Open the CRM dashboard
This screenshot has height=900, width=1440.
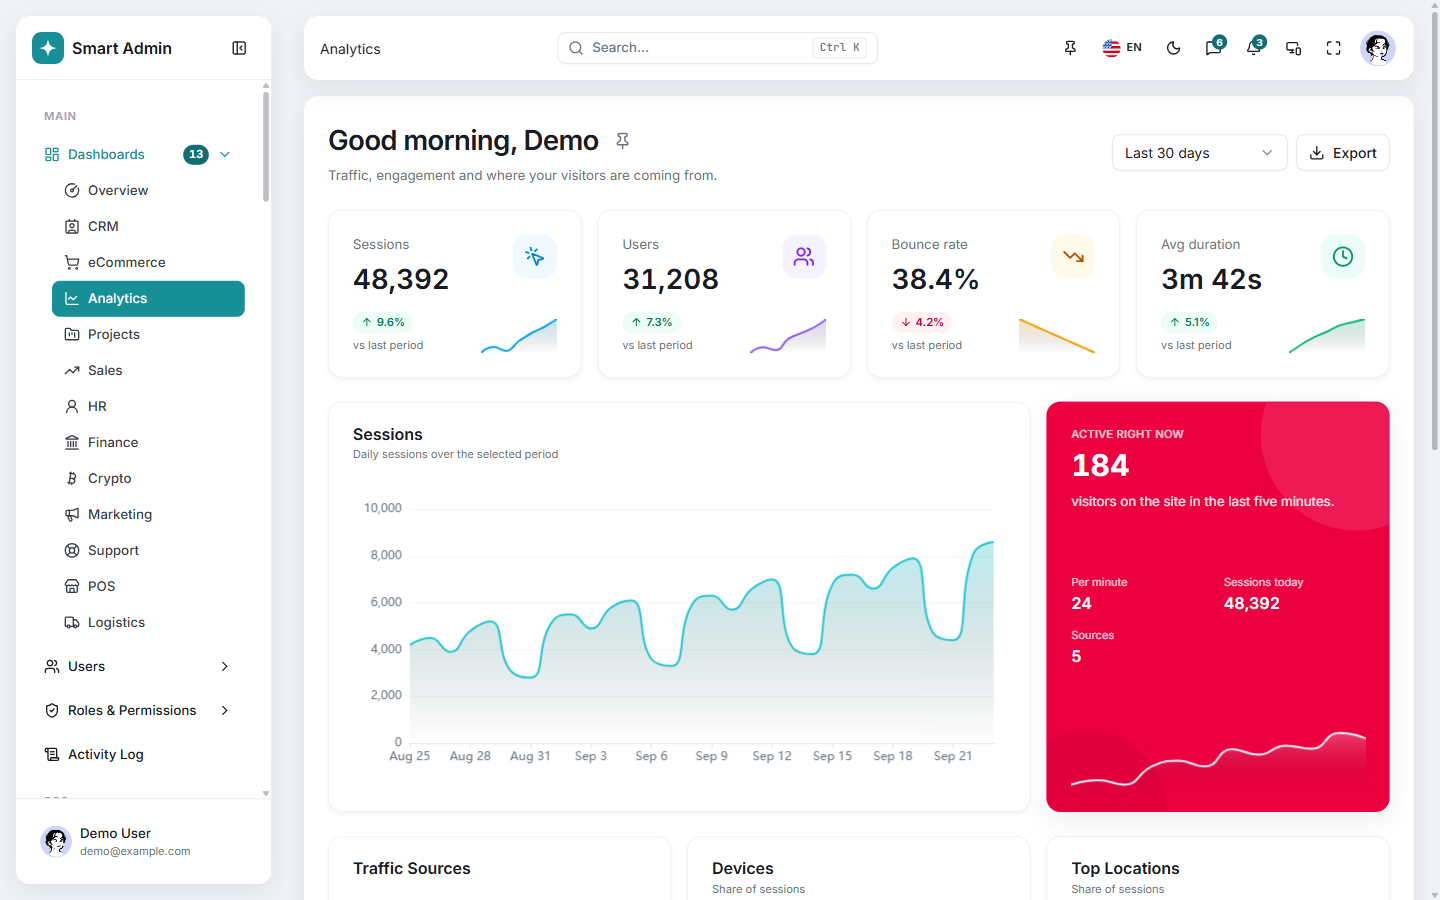[148, 226]
